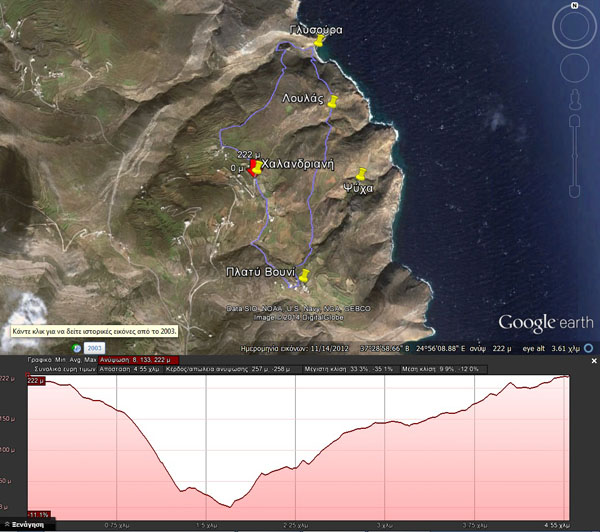The image size is (600, 532).
Task: Click the Συνολικό εύρος τιμών label
Action: (65, 369)
